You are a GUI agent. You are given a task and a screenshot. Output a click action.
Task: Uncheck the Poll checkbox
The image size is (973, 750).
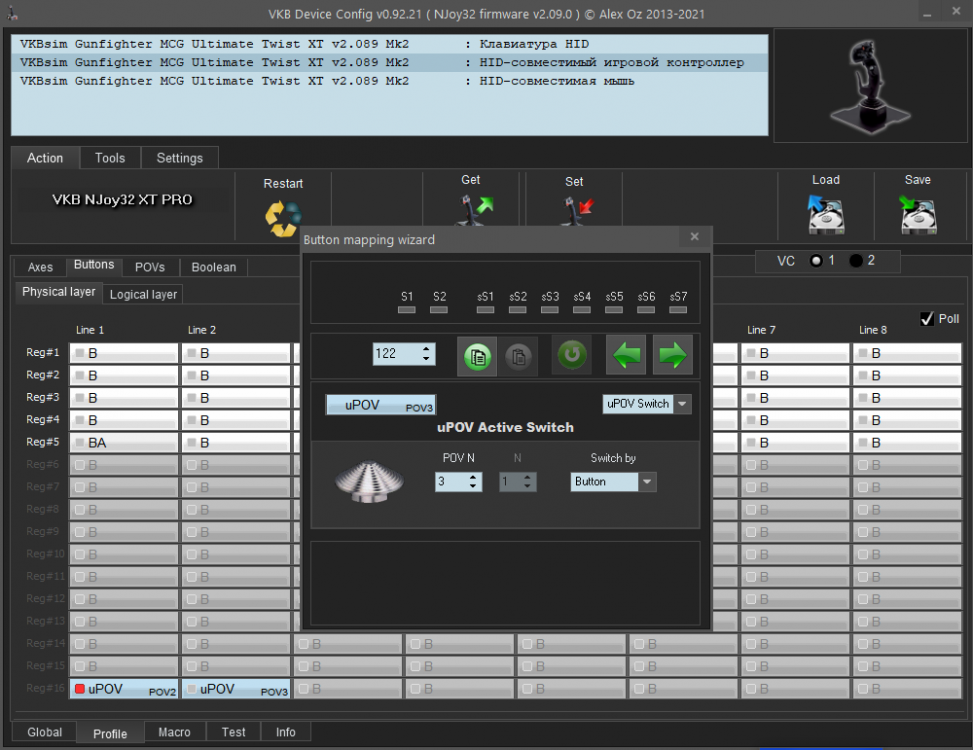927,318
